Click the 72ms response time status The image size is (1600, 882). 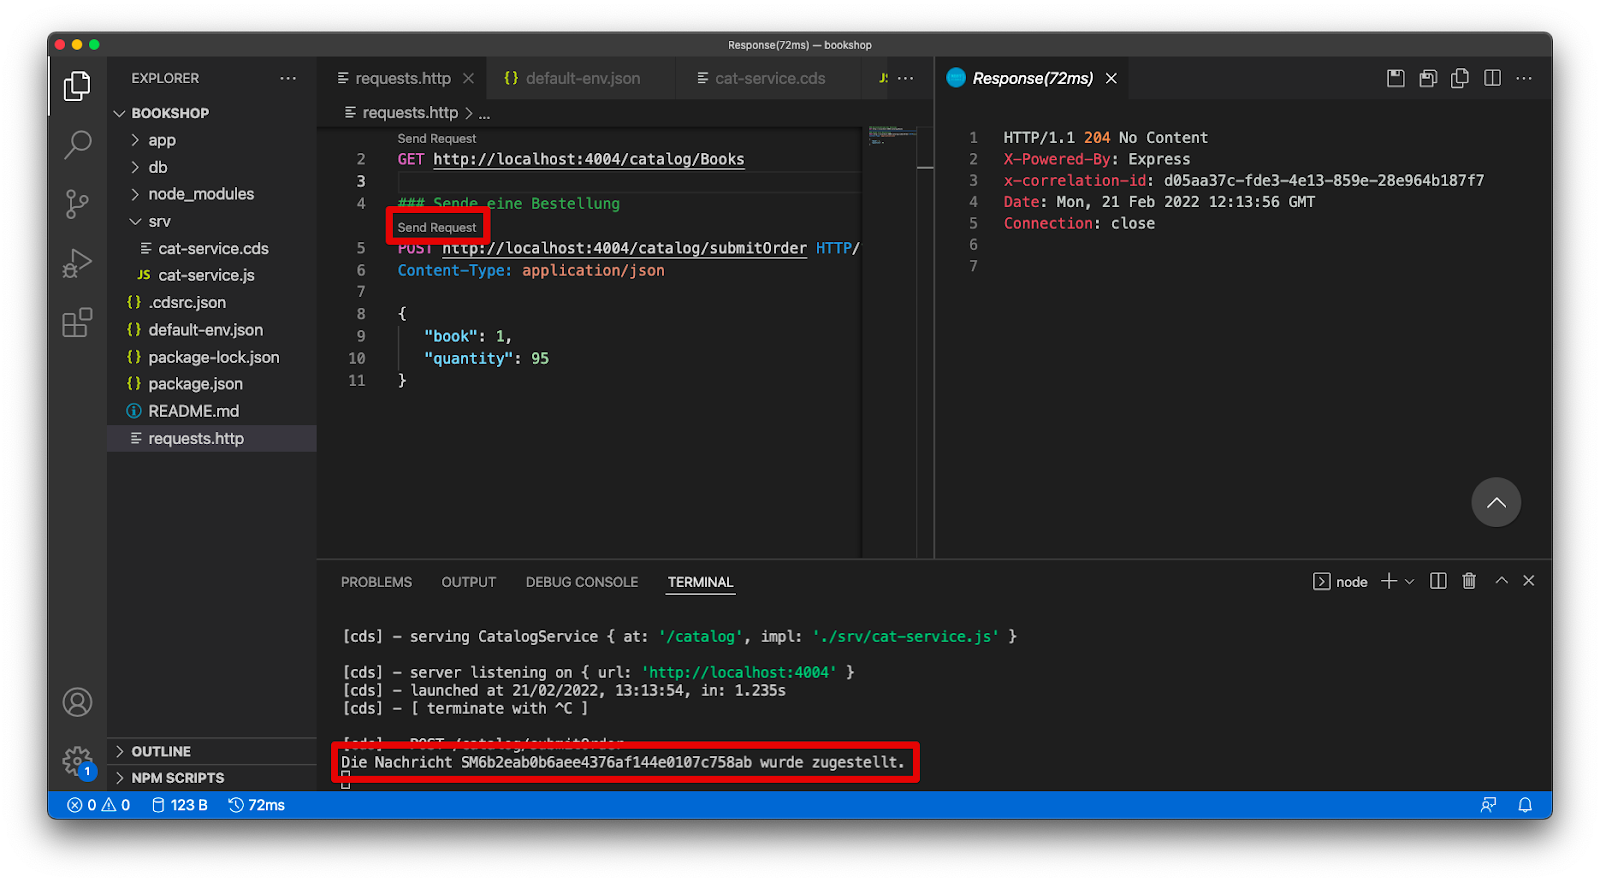(x=257, y=805)
